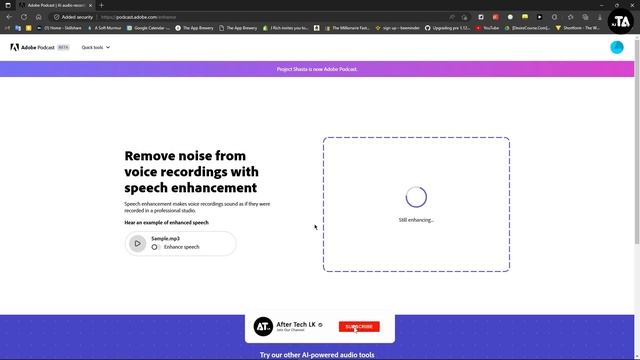Open the YouTube bookmark

point(487,28)
